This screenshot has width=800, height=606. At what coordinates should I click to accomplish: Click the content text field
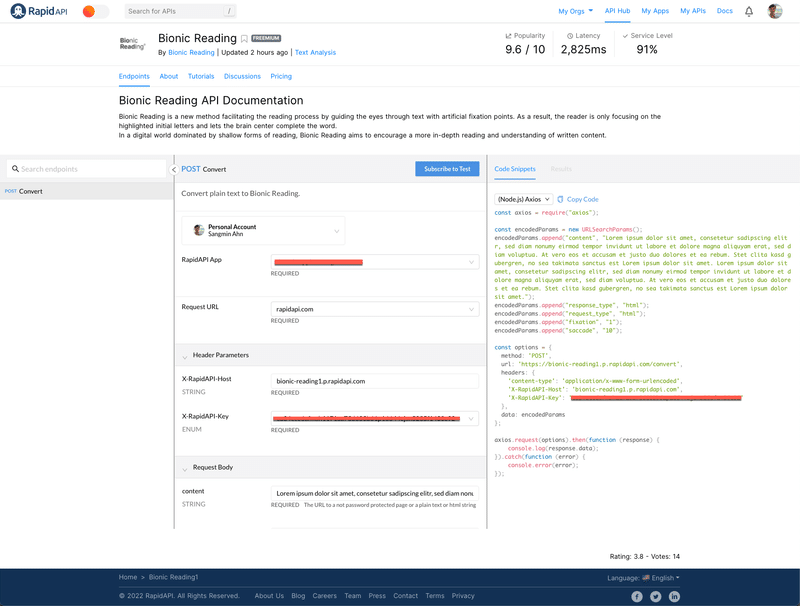pyautogui.click(x=375, y=493)
